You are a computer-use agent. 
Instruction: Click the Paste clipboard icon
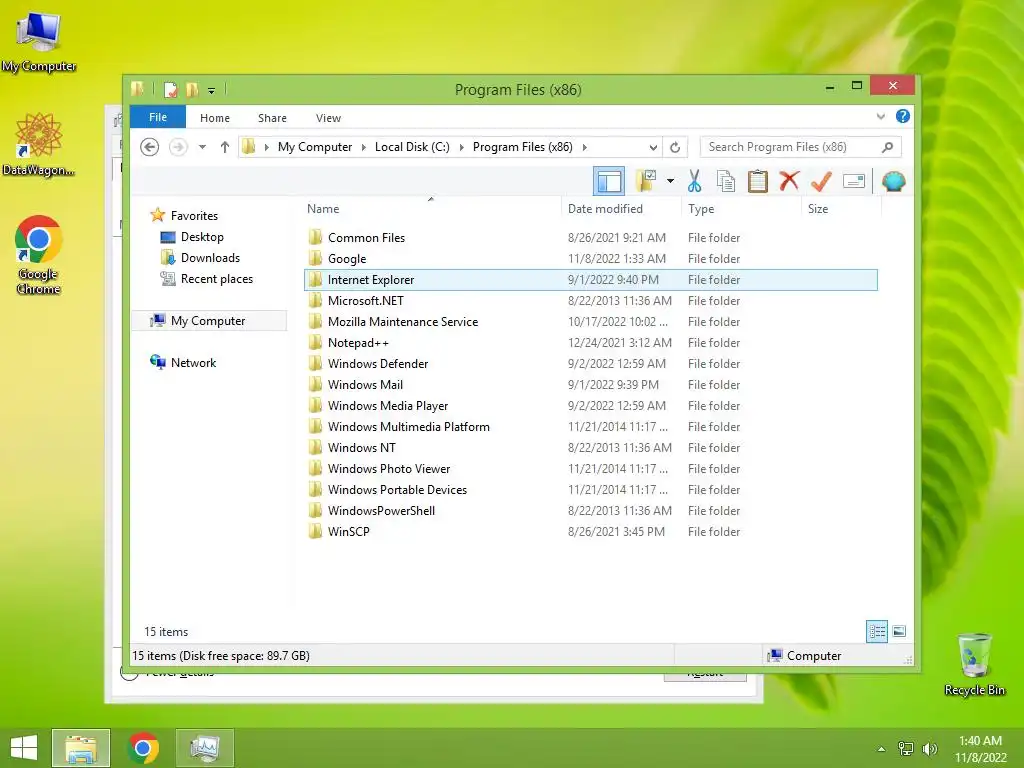pyautogui.click(x=758, y=181)
